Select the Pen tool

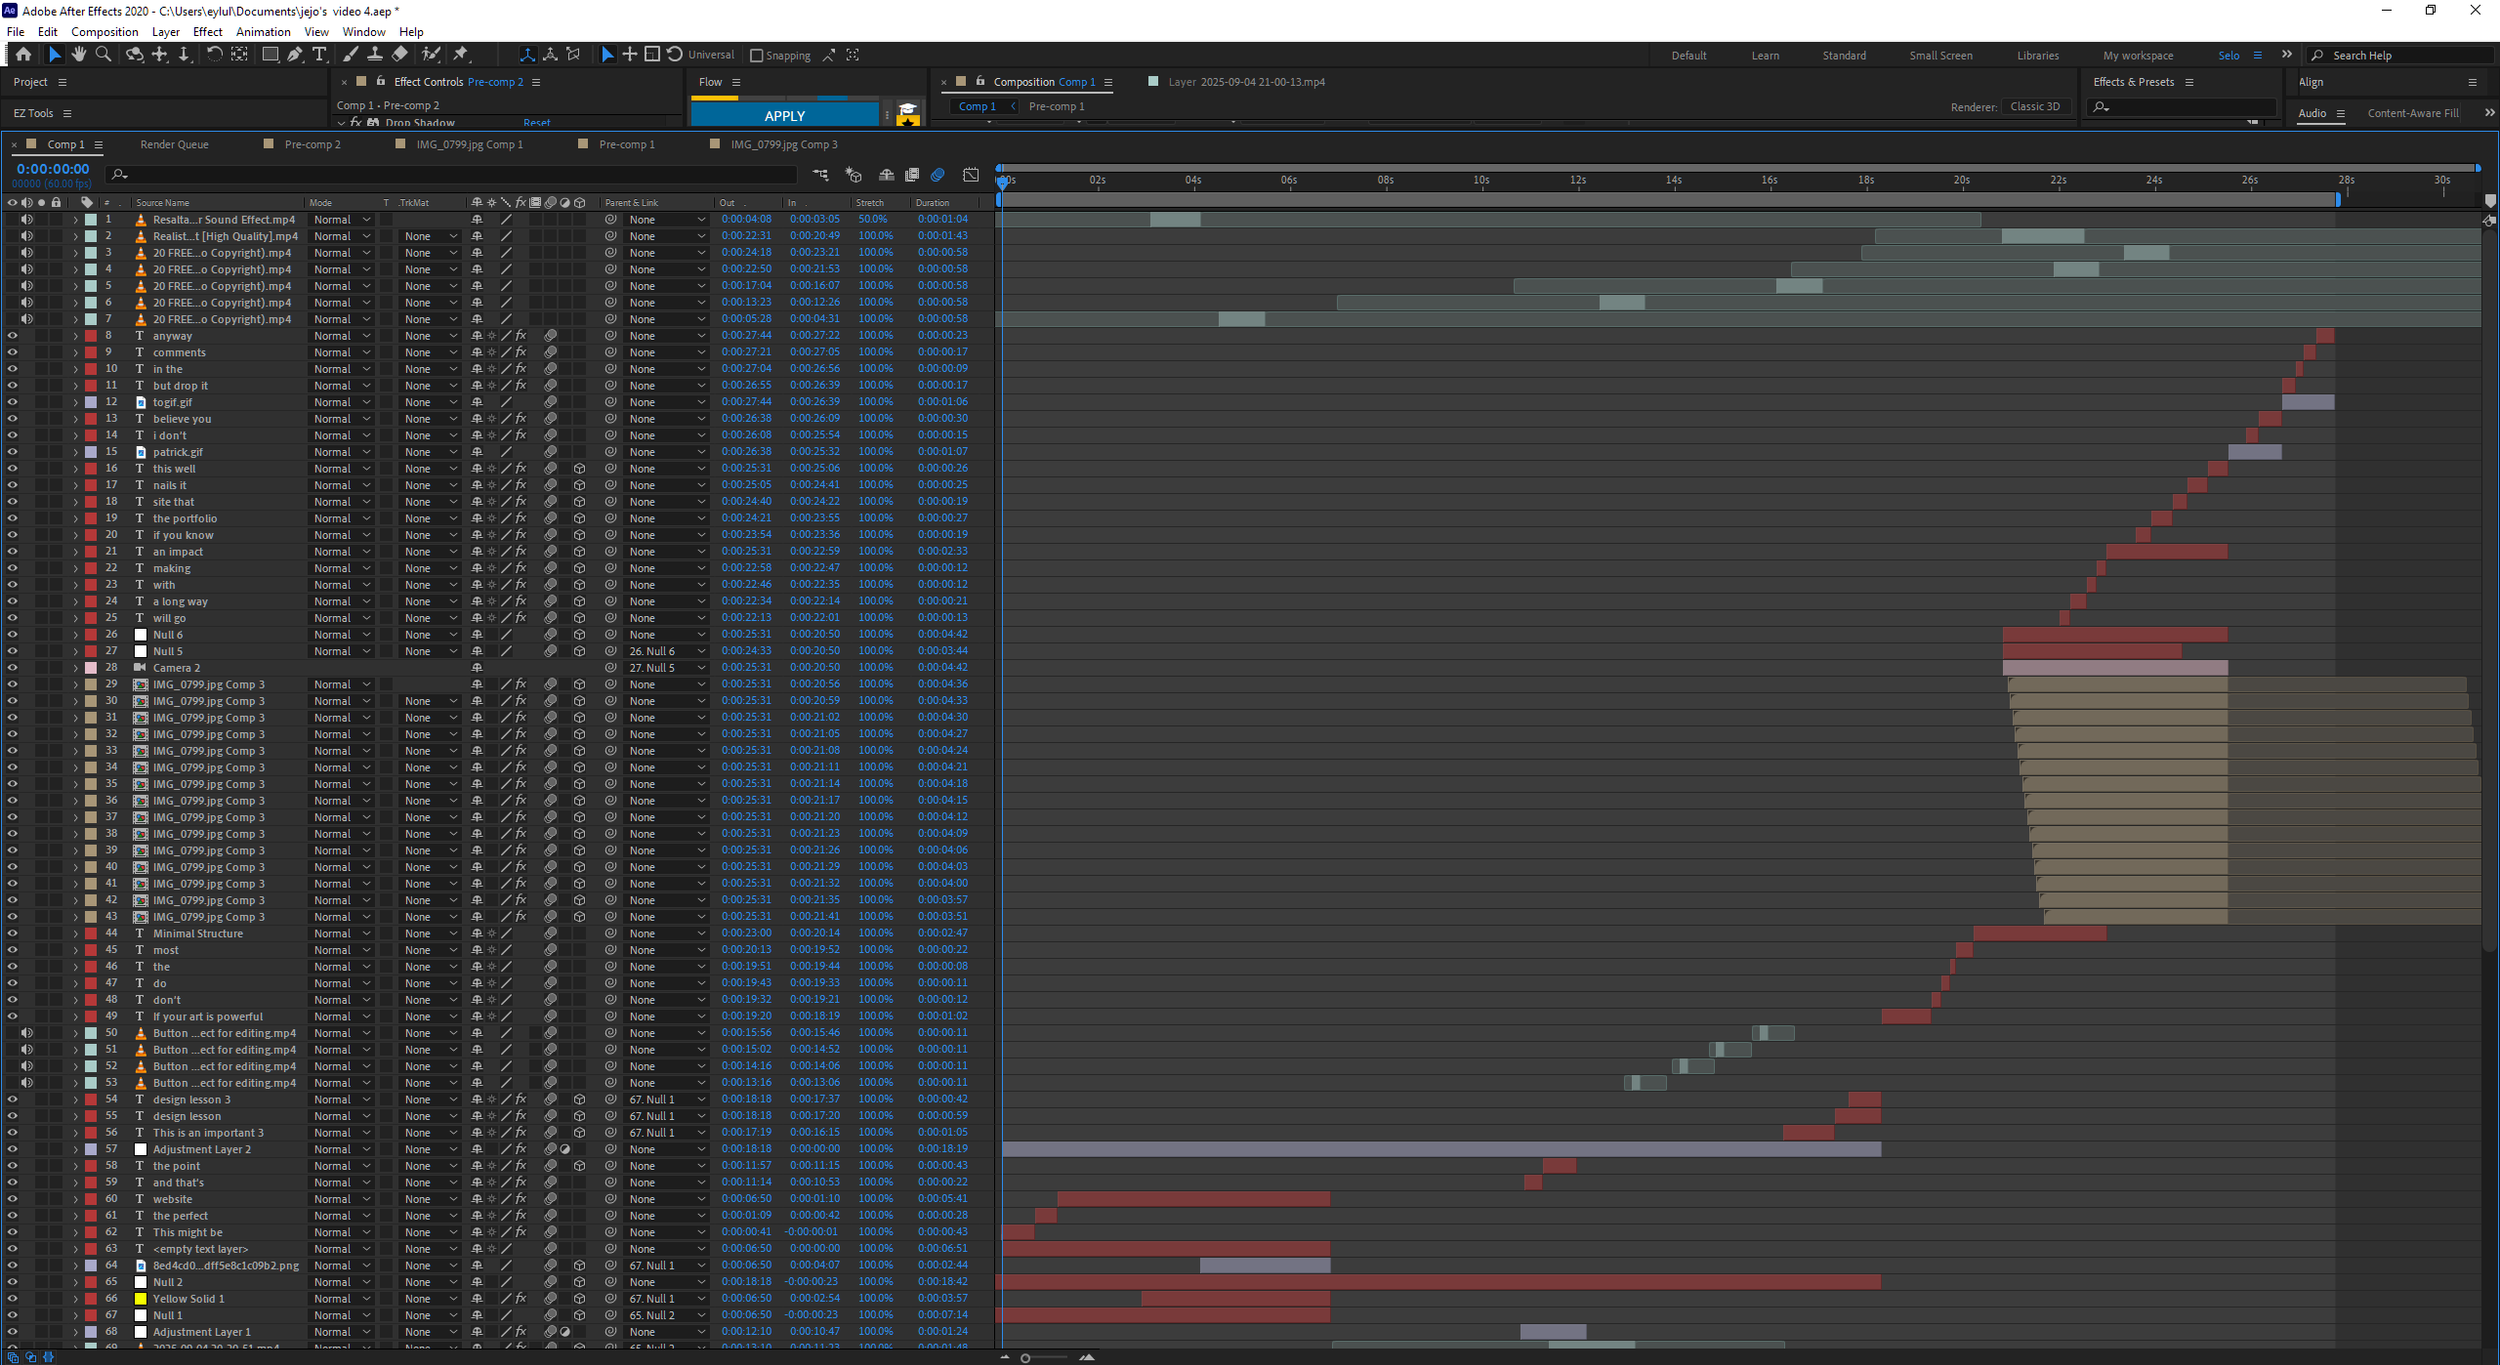click(x=295, y=55)
